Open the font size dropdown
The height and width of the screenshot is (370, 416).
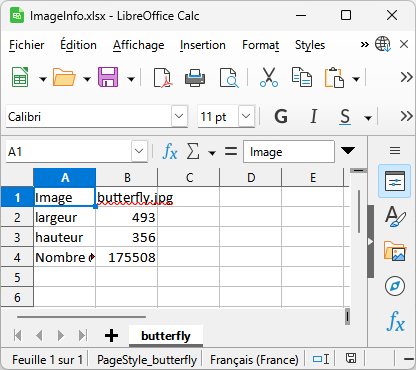(246, 116)
